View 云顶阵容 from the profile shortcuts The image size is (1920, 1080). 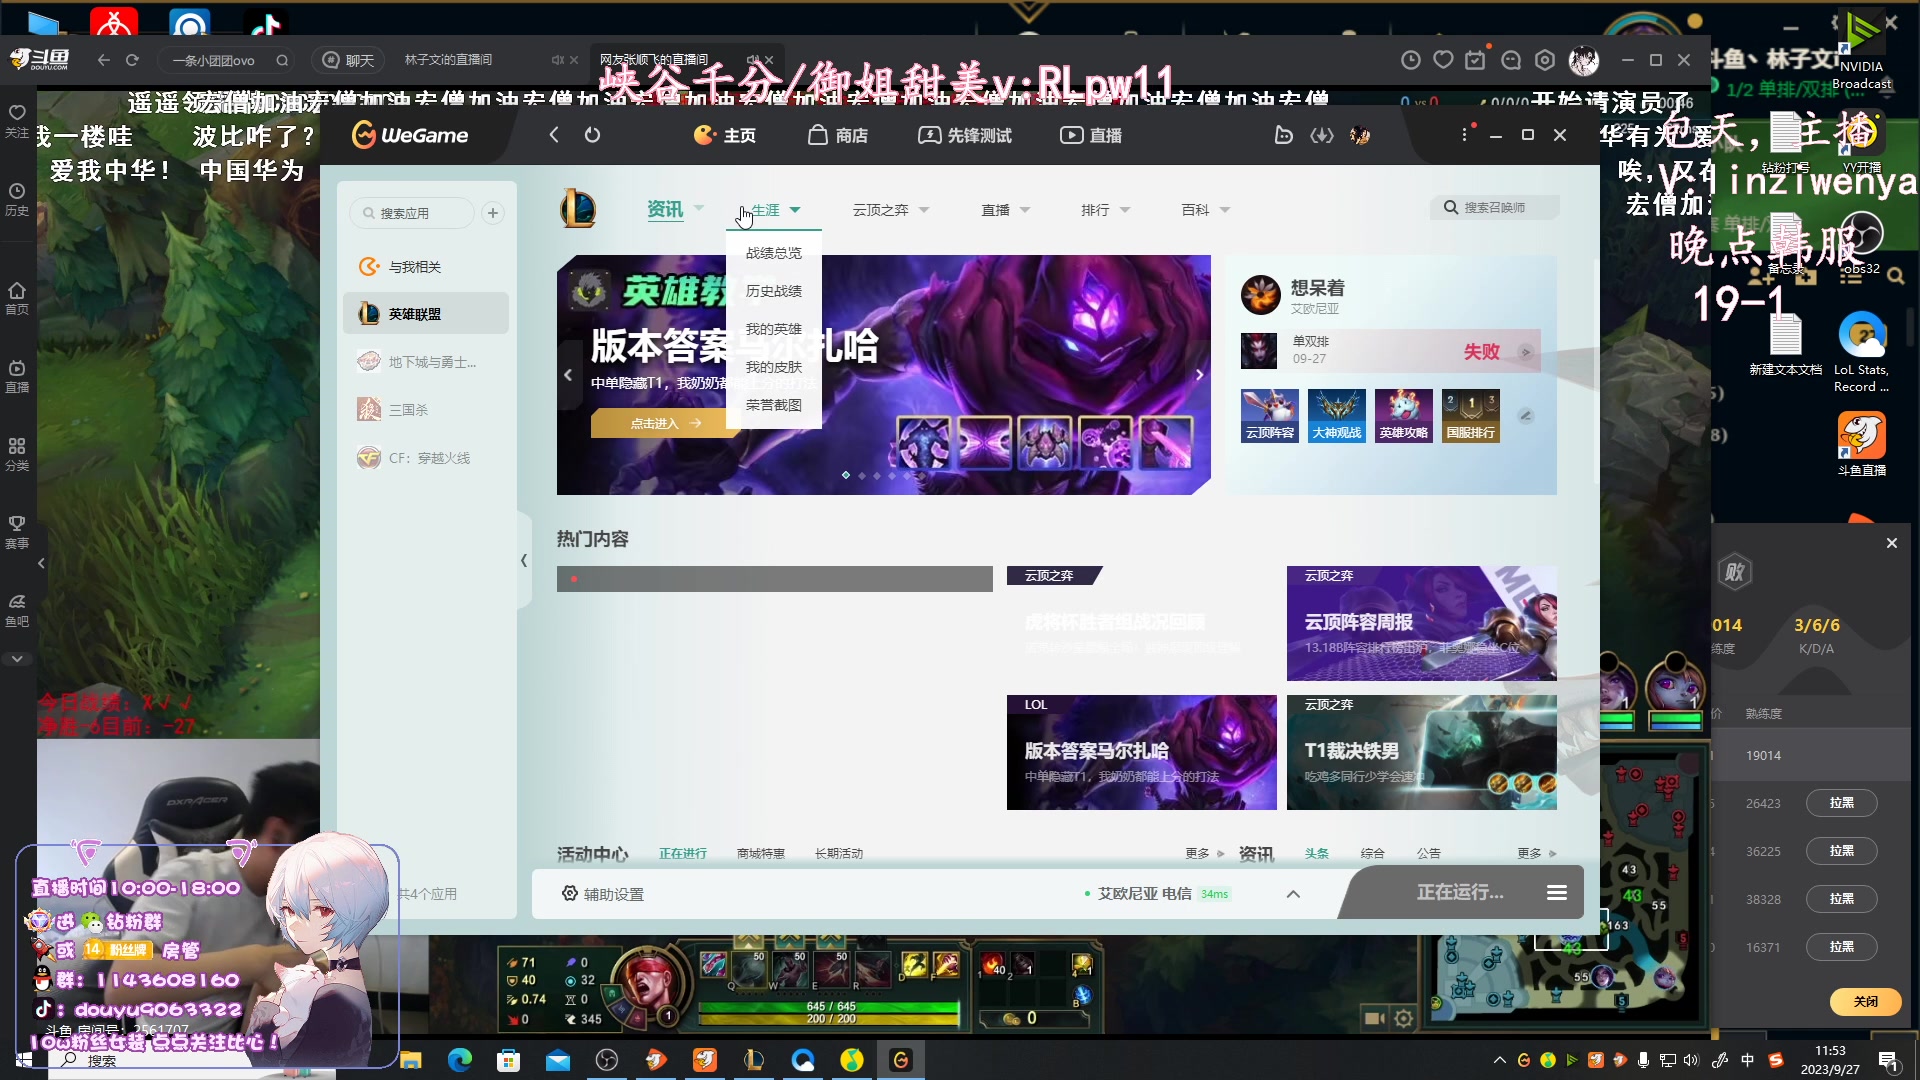pos(1269,415)
